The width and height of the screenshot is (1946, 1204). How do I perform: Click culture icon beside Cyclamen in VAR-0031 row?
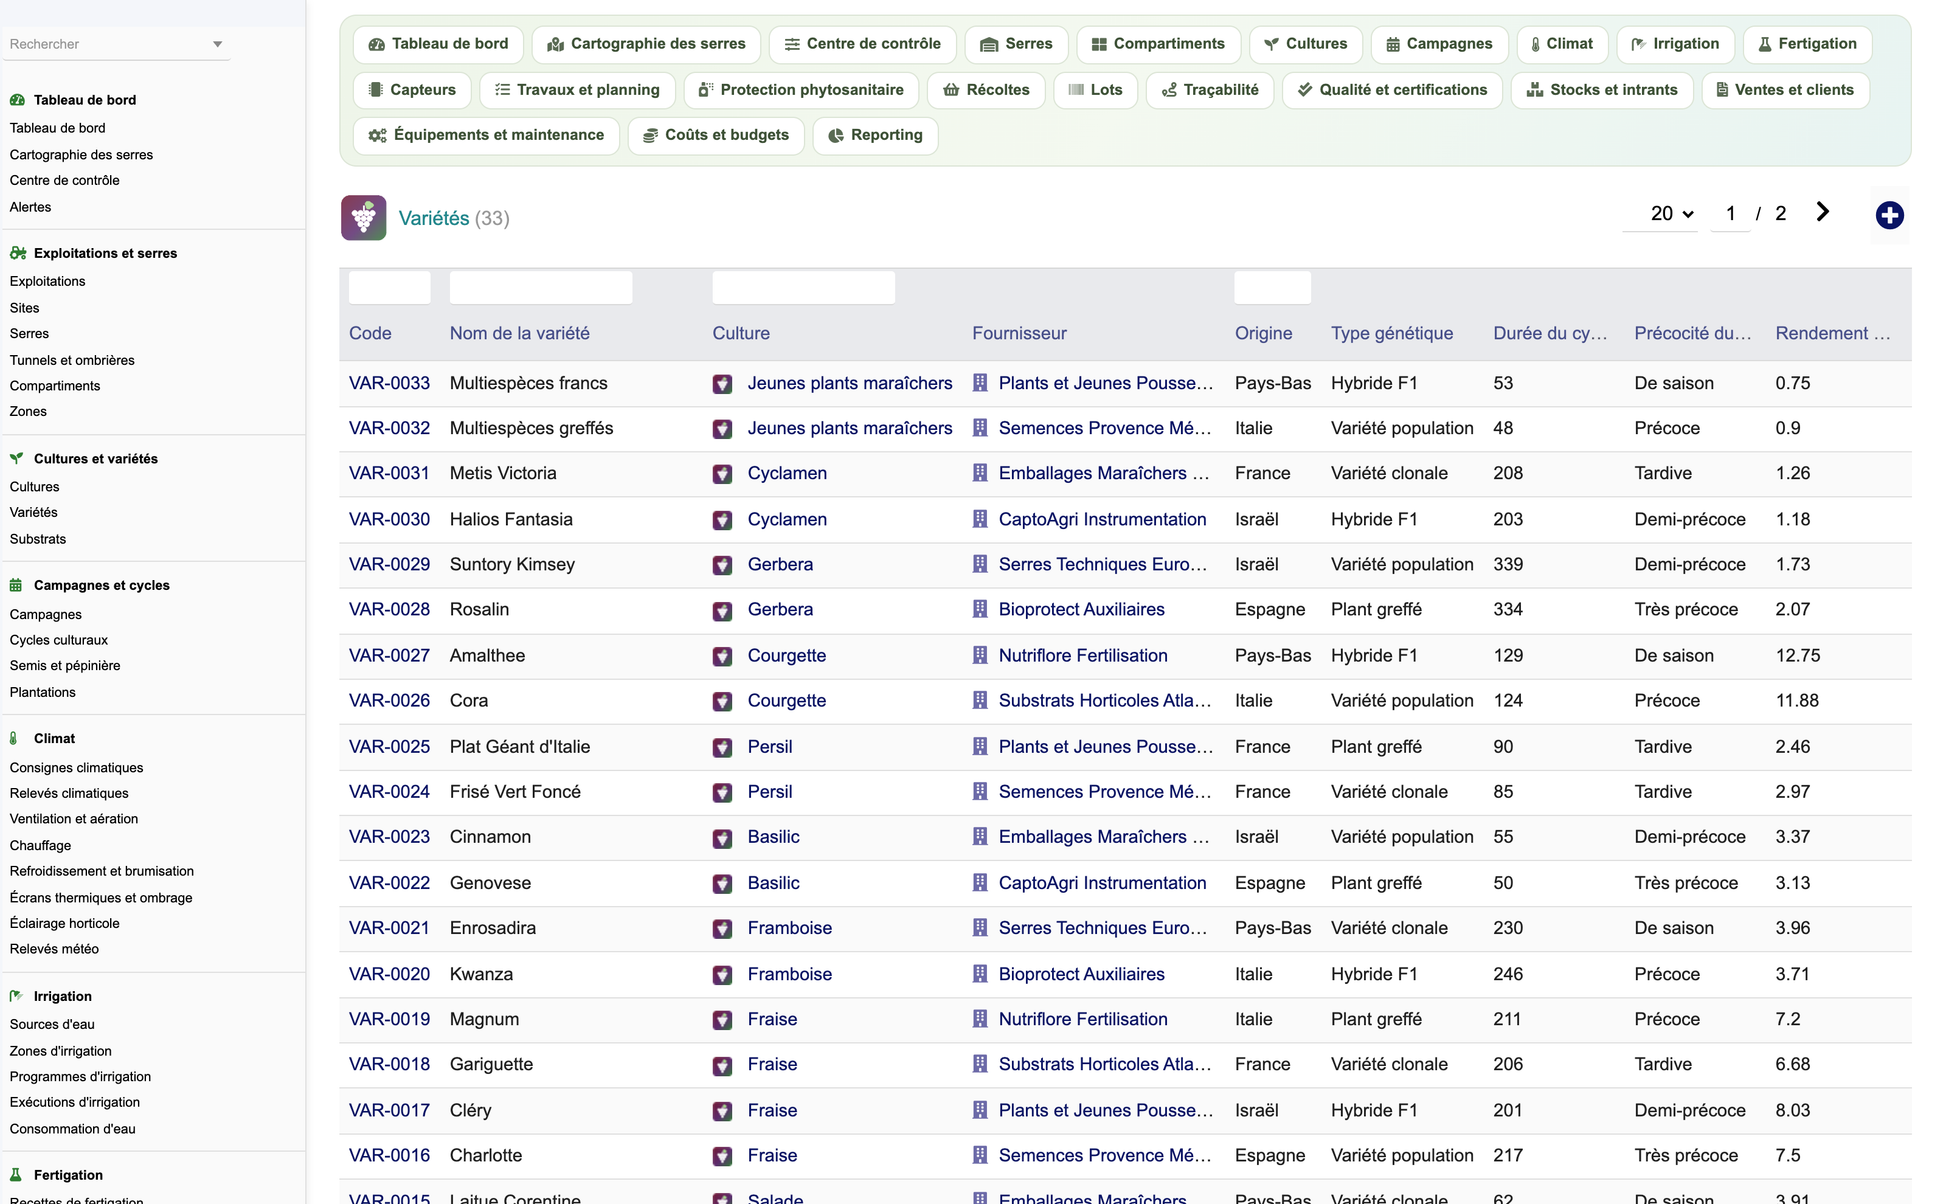click(722, 474)
